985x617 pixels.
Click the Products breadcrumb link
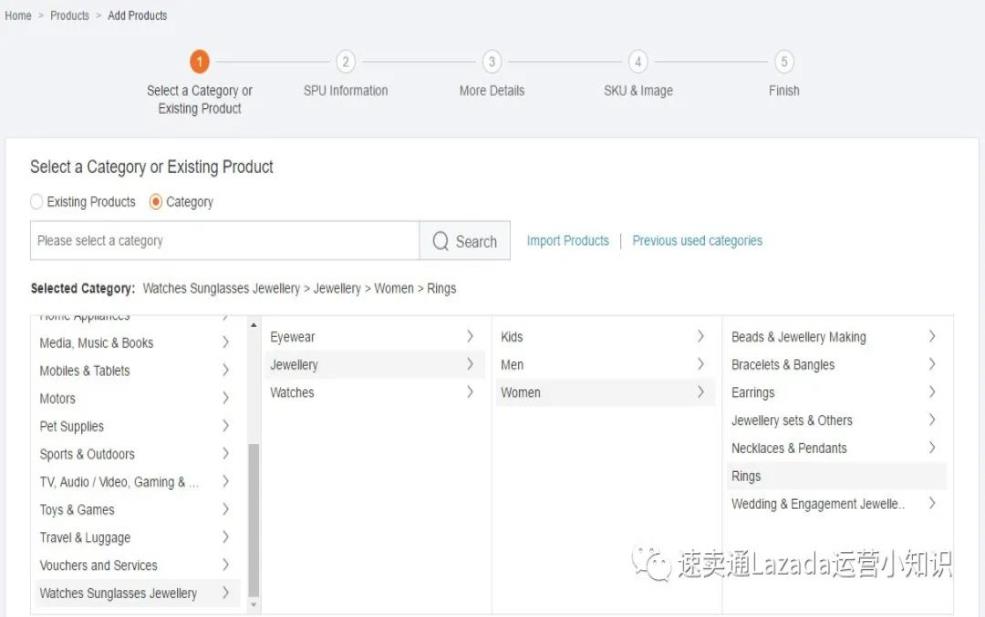pos(70,16)
